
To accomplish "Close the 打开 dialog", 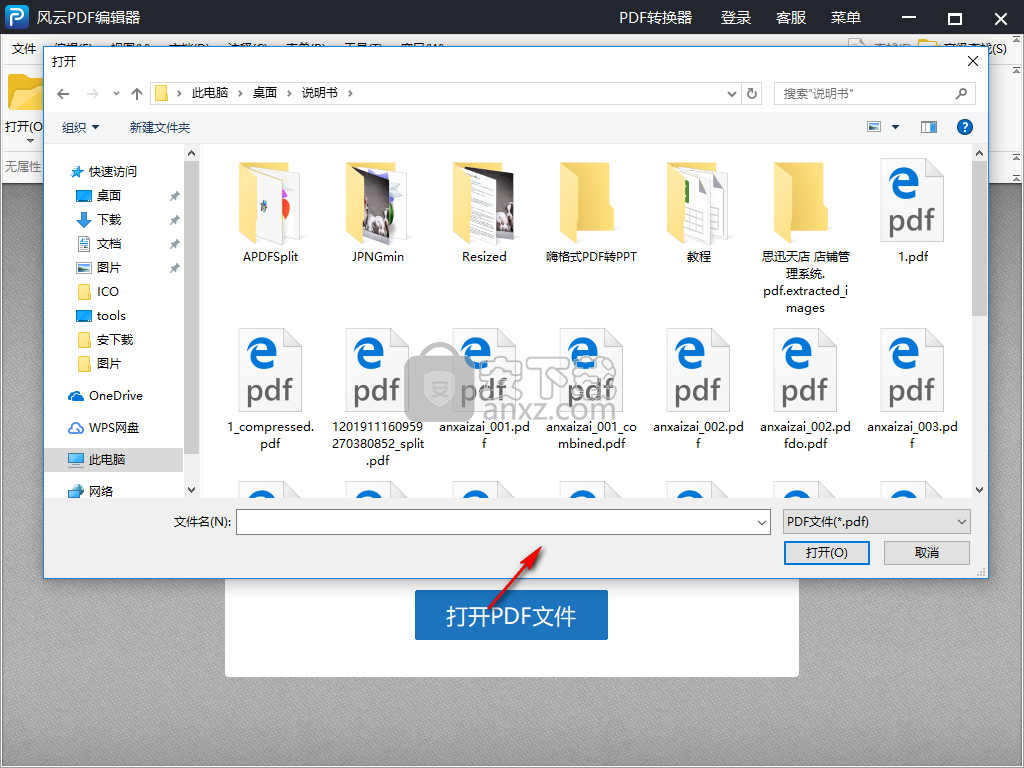I will coord(972,61).
